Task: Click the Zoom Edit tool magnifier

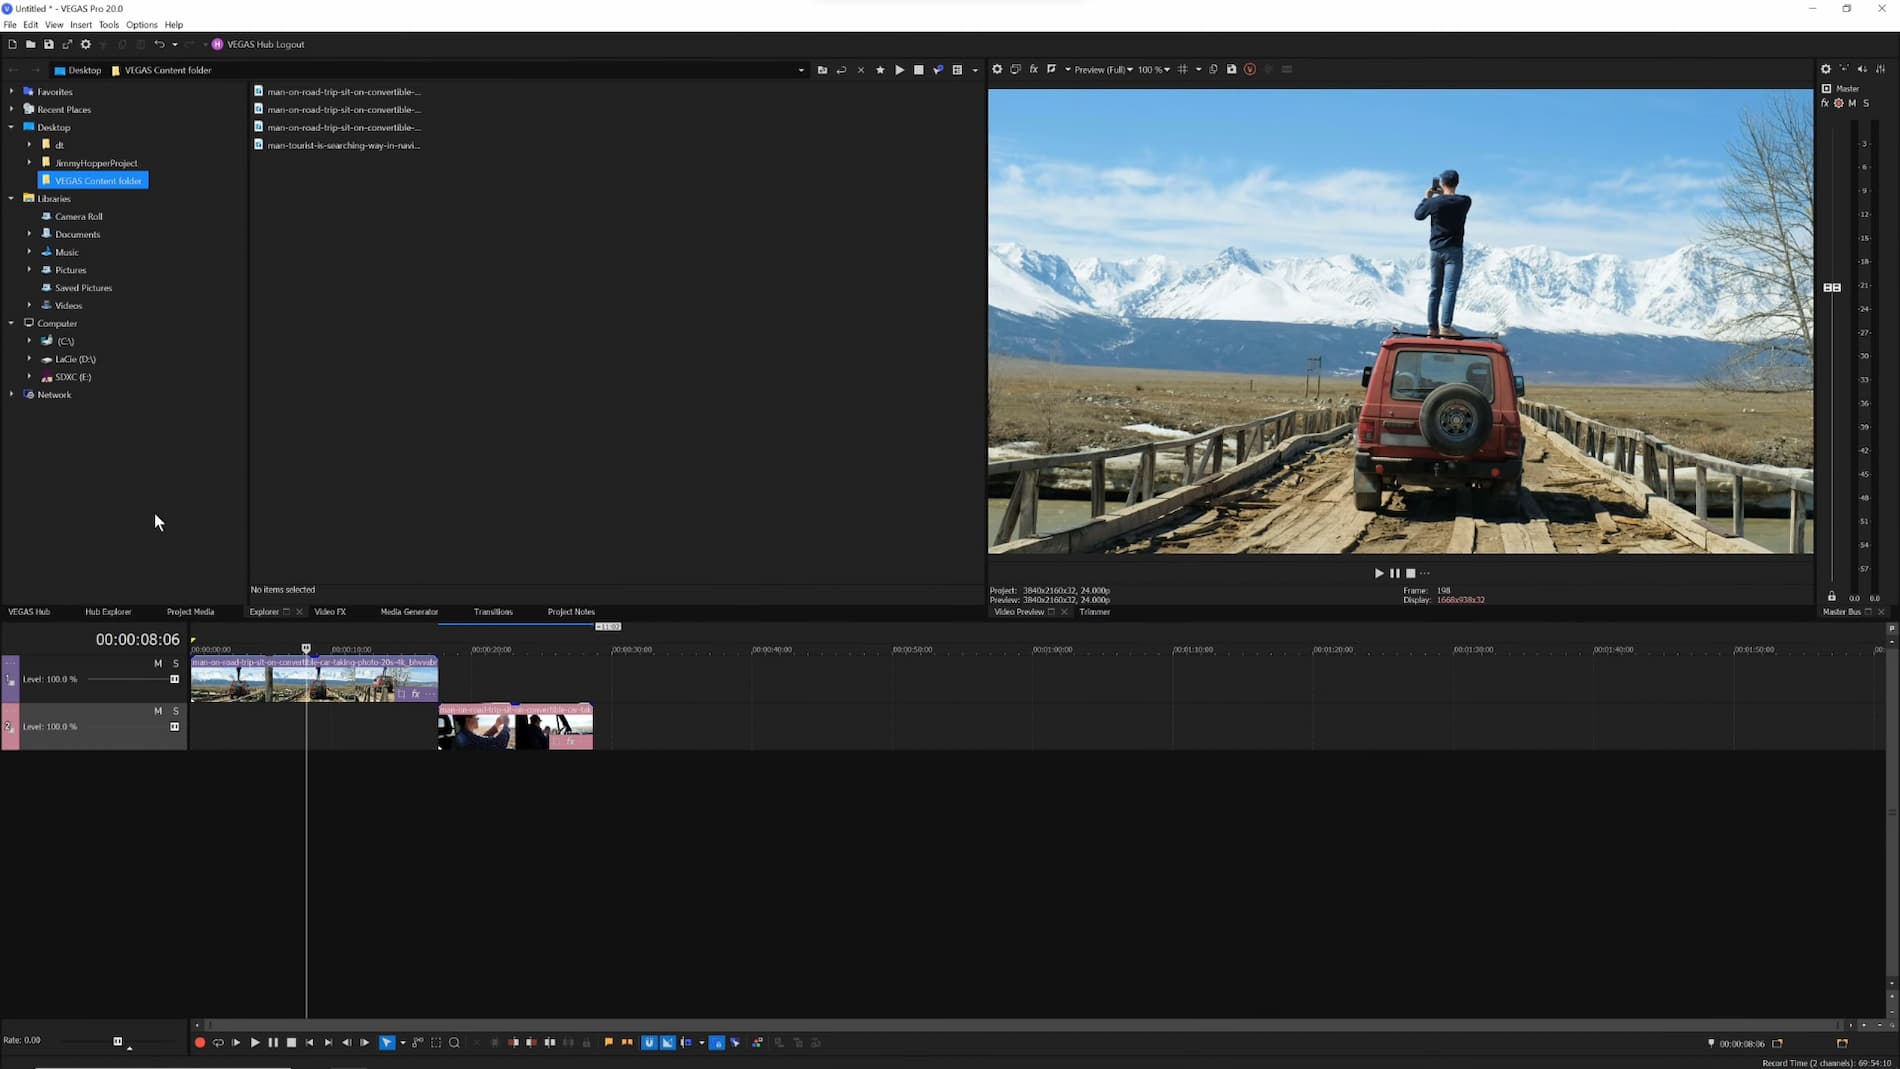Action: click(x=455, y=1042)
